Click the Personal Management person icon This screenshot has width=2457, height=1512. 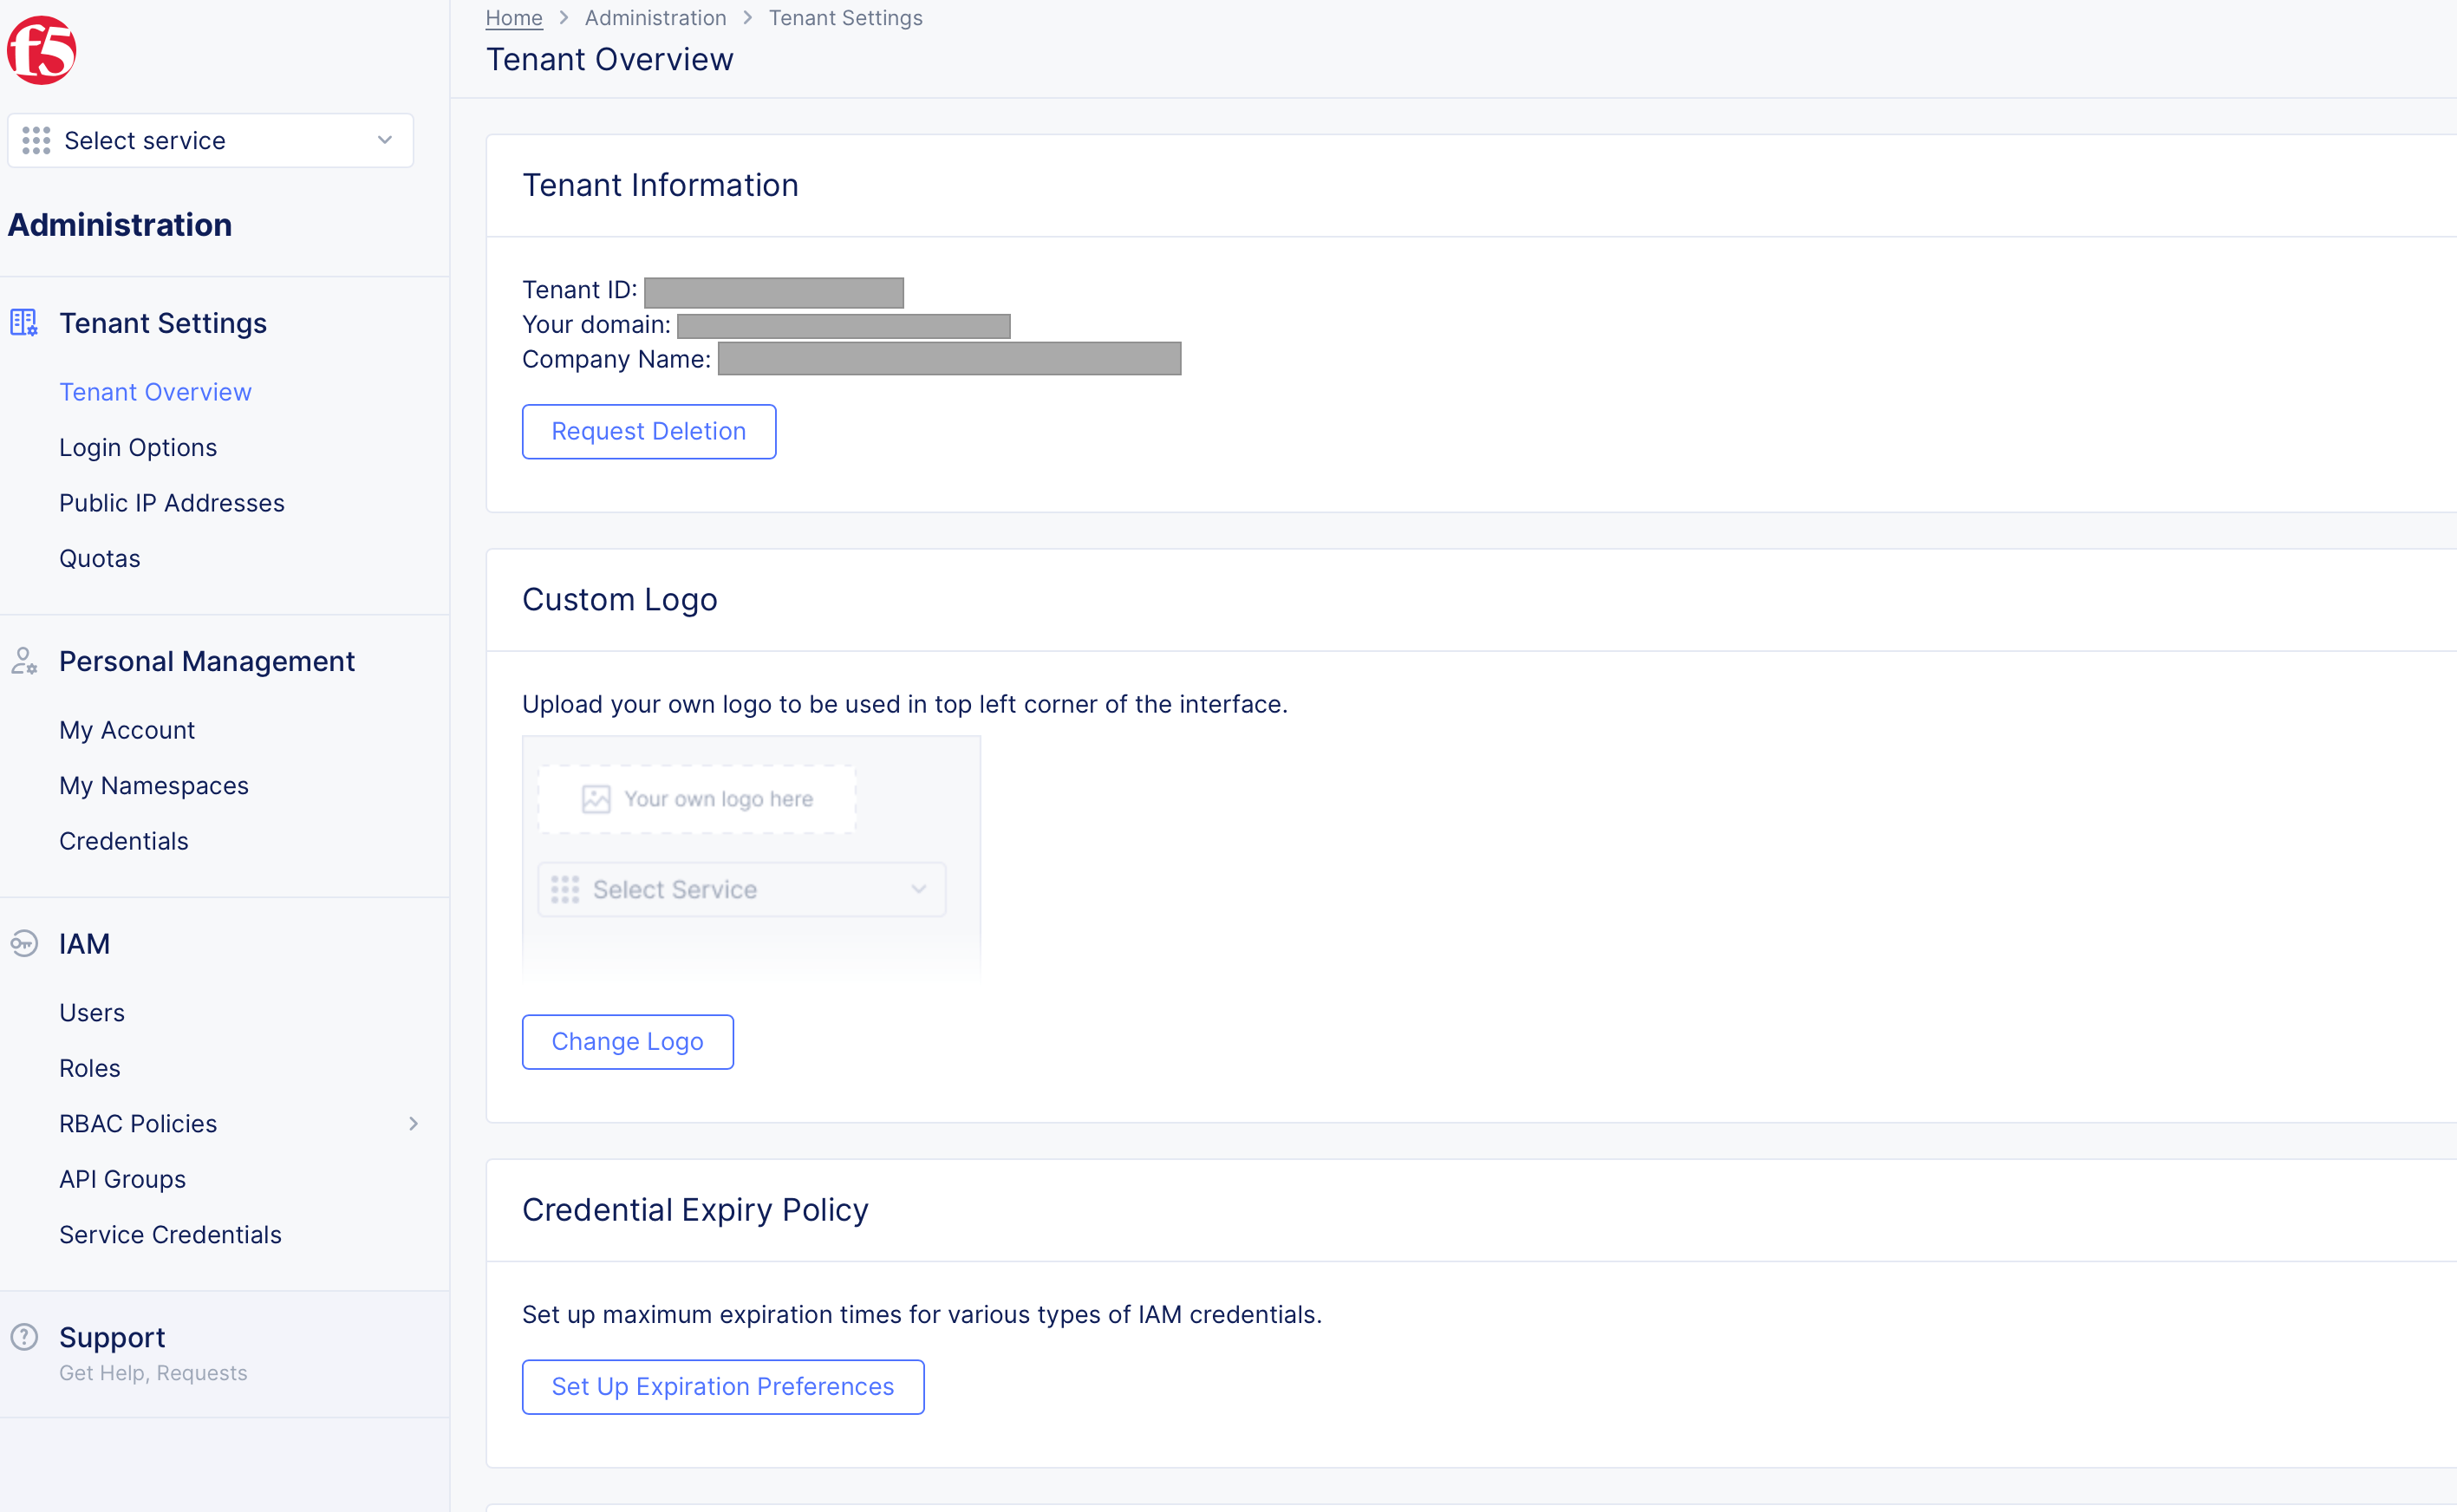23,661
